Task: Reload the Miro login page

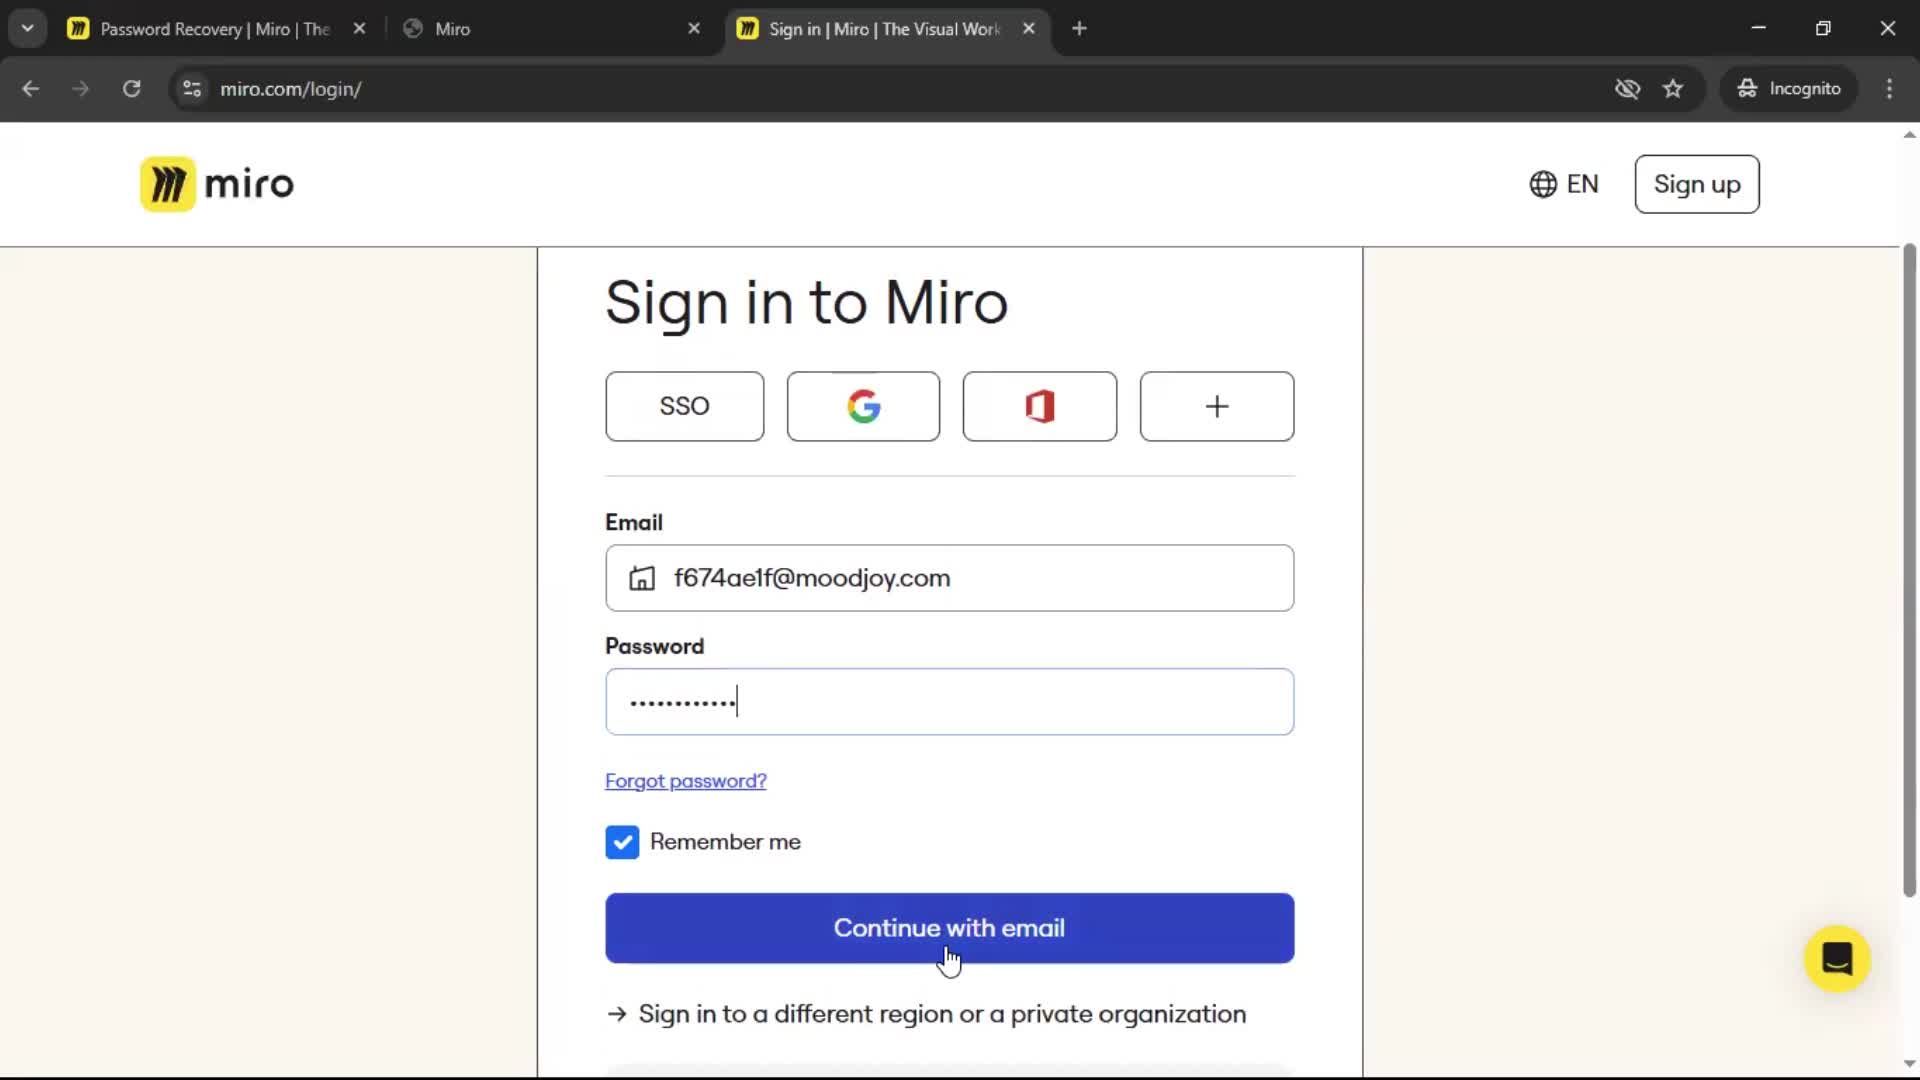Action: point(131,89)
